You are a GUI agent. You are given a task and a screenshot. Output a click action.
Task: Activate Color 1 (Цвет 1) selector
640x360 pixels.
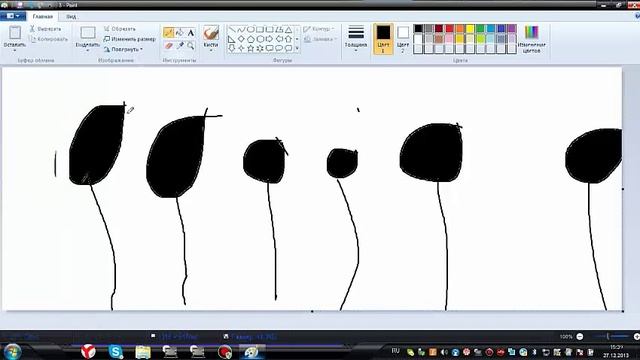coord(383,39)
